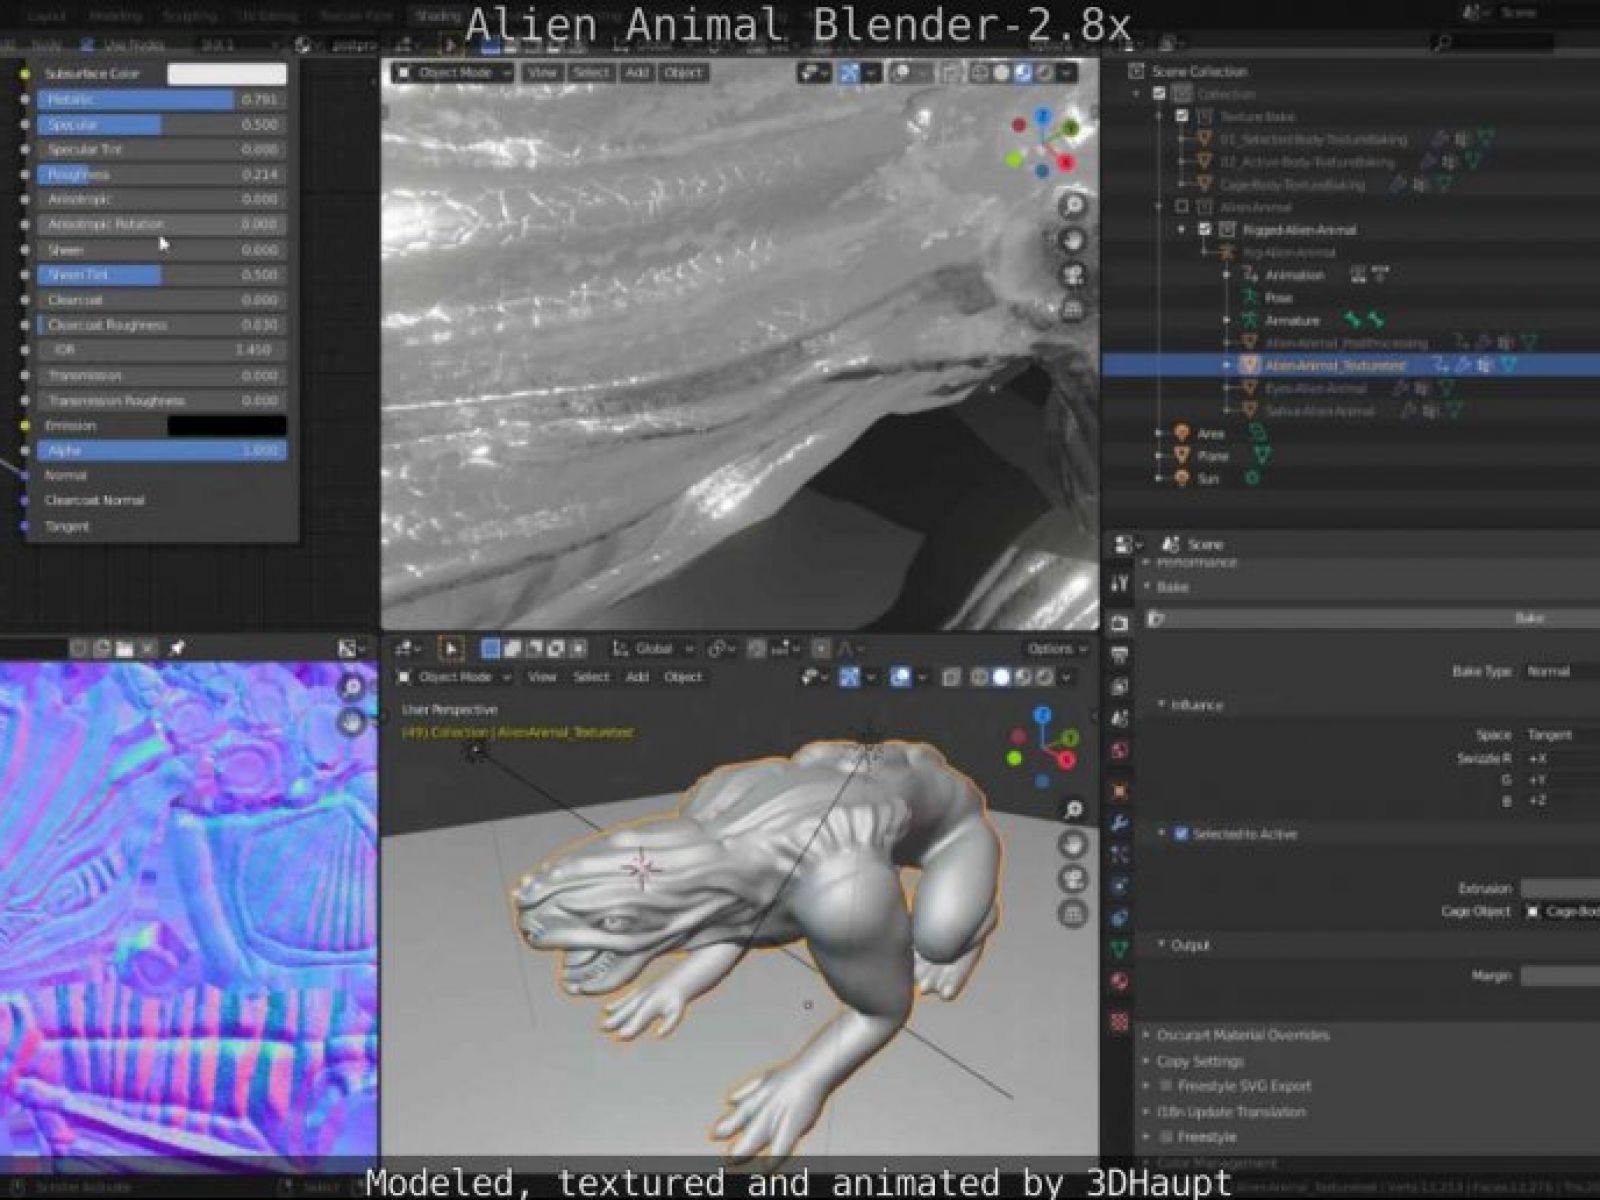Switch orthographic grid icon in lower viewport
1600x1200 pixels.
1073,915
